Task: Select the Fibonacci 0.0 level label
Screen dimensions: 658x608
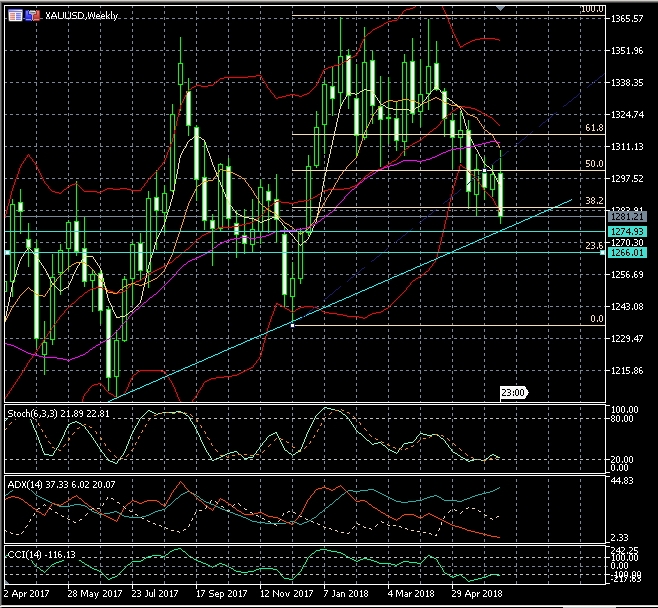Action: (x=596, y=319)
